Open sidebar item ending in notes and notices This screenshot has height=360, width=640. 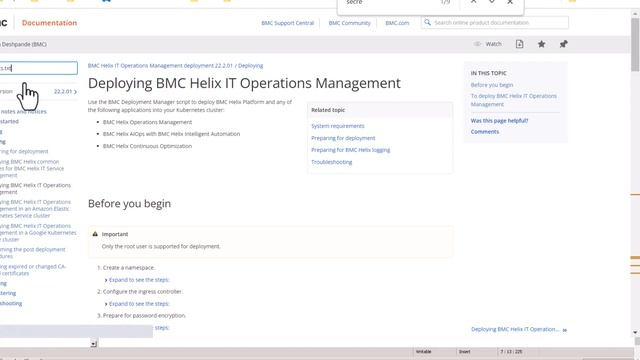click(x=23, y=111)
